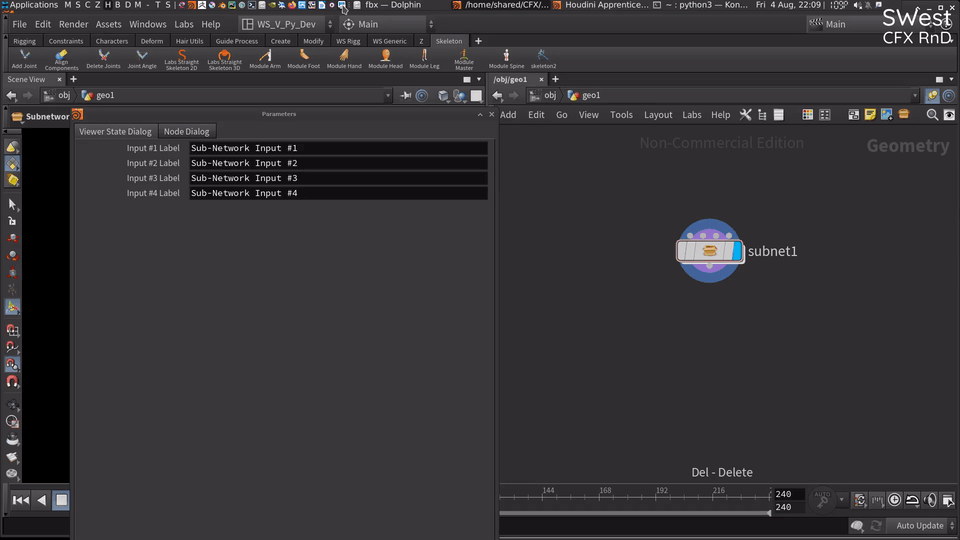Toggle the audio speaker button on timeline
Image resolution: width=960 pixels, height=540 pixels.
tap(929, 500)
